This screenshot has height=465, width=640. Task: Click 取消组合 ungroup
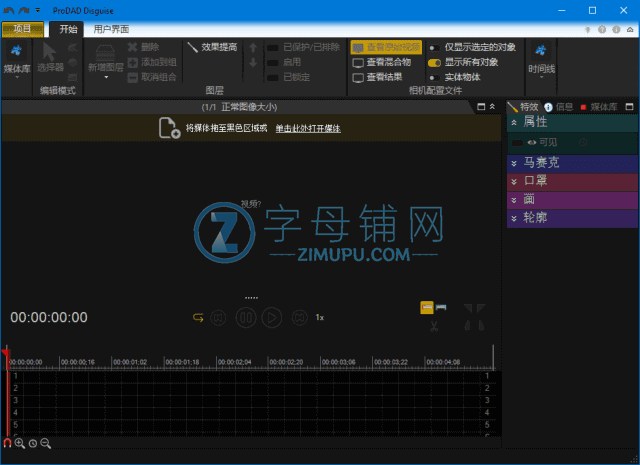tap(152, 77)
